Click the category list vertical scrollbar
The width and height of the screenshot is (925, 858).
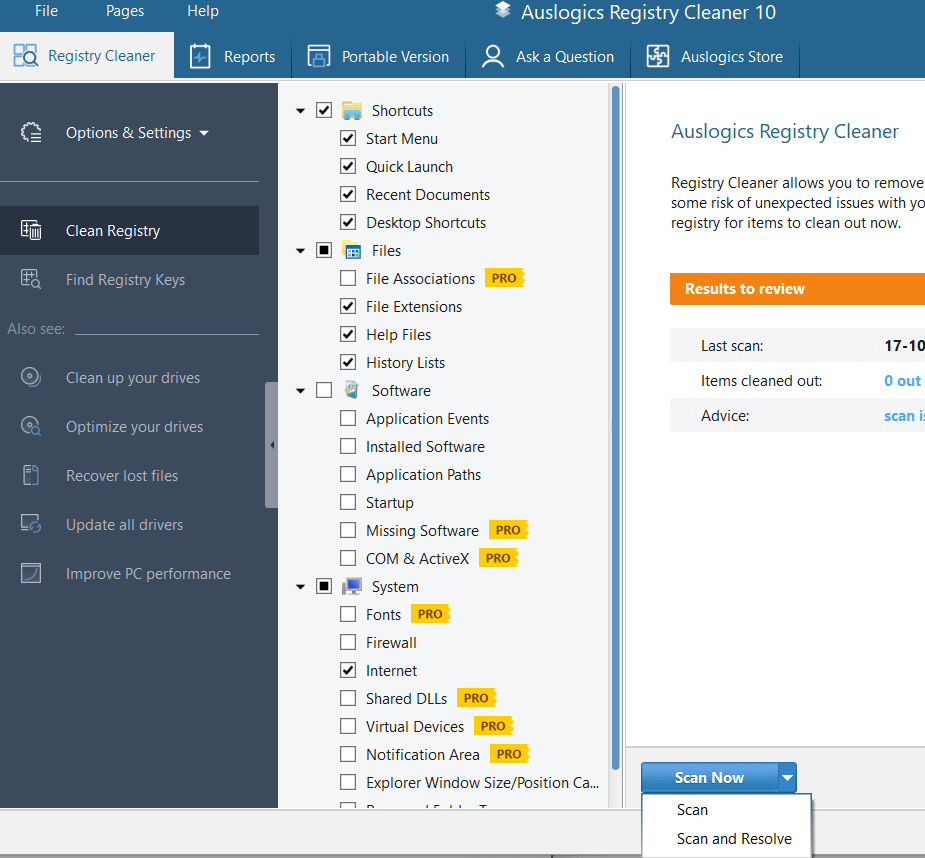coord(615,428)
